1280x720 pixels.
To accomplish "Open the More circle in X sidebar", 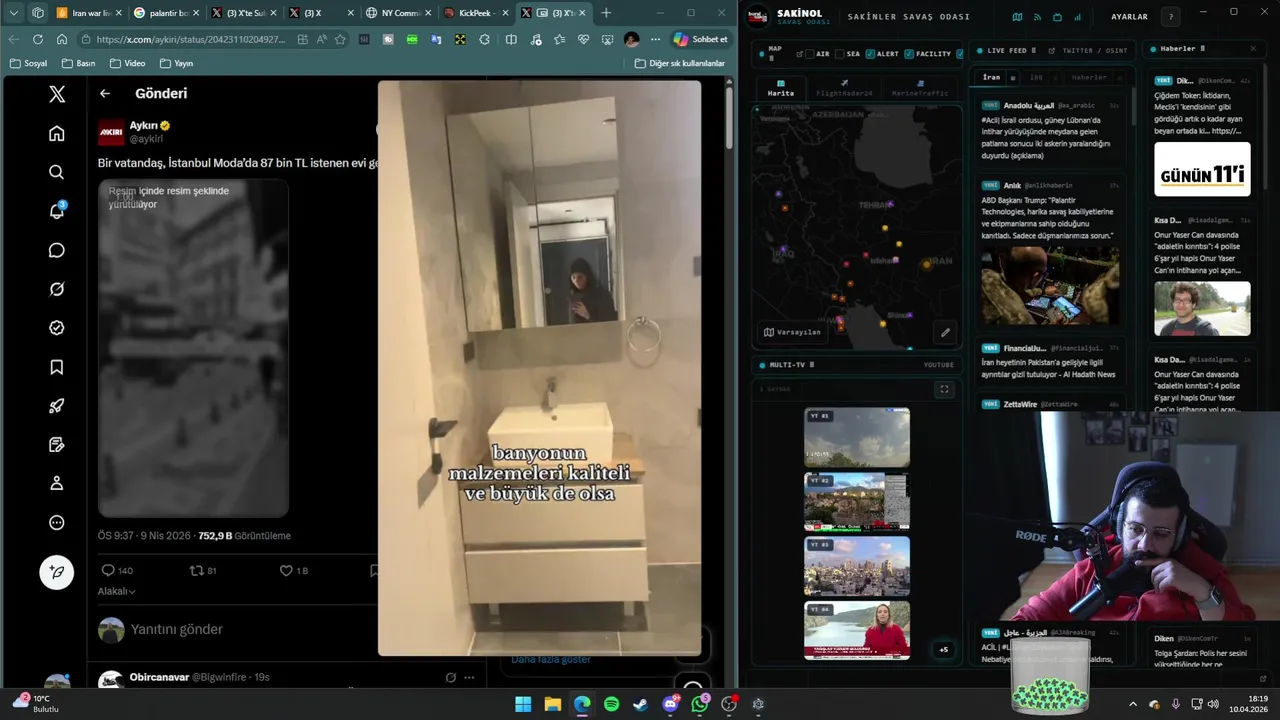I will [x=57, y=522].
